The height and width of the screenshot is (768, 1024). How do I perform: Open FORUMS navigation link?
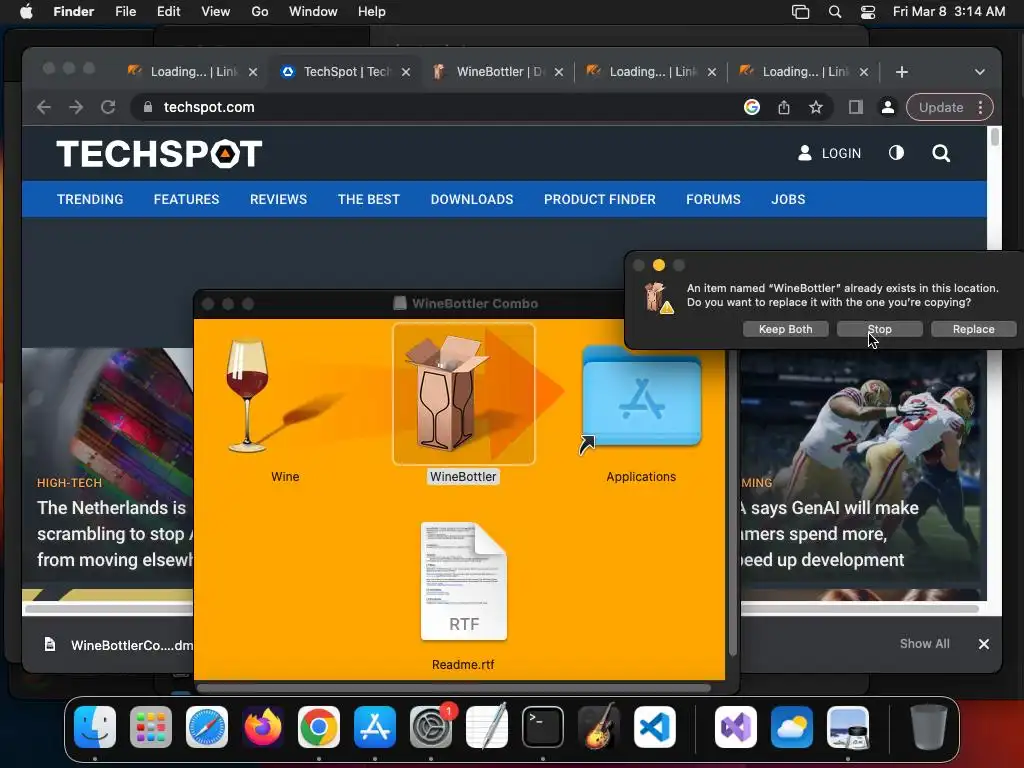713,199
